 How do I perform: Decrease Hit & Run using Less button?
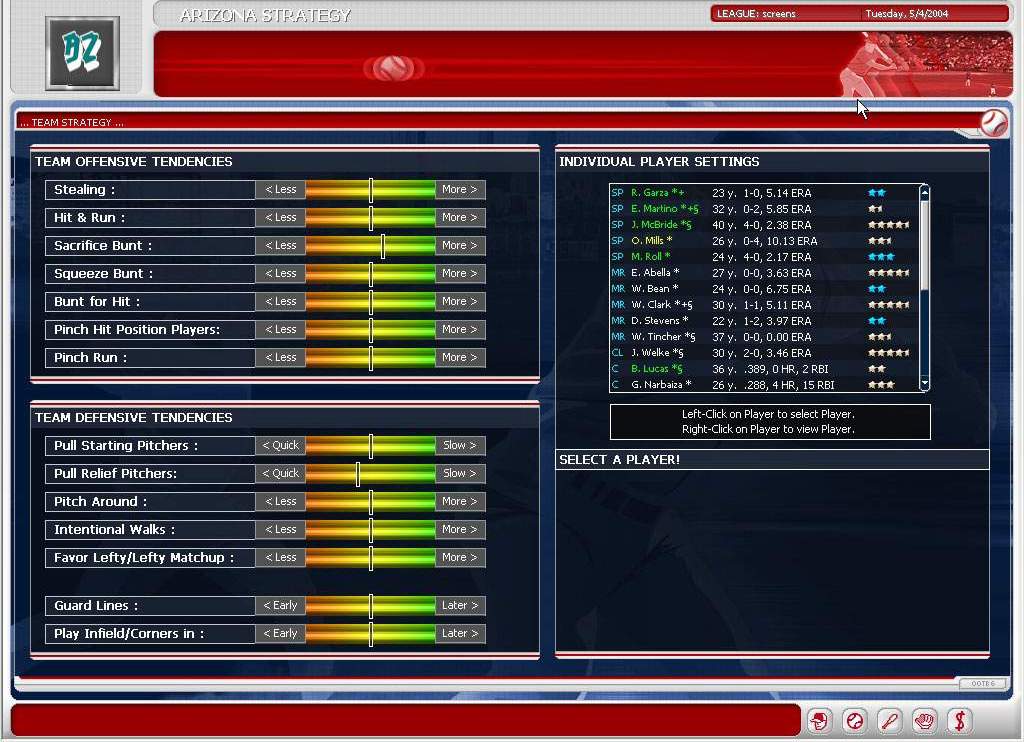pos(280,217)
